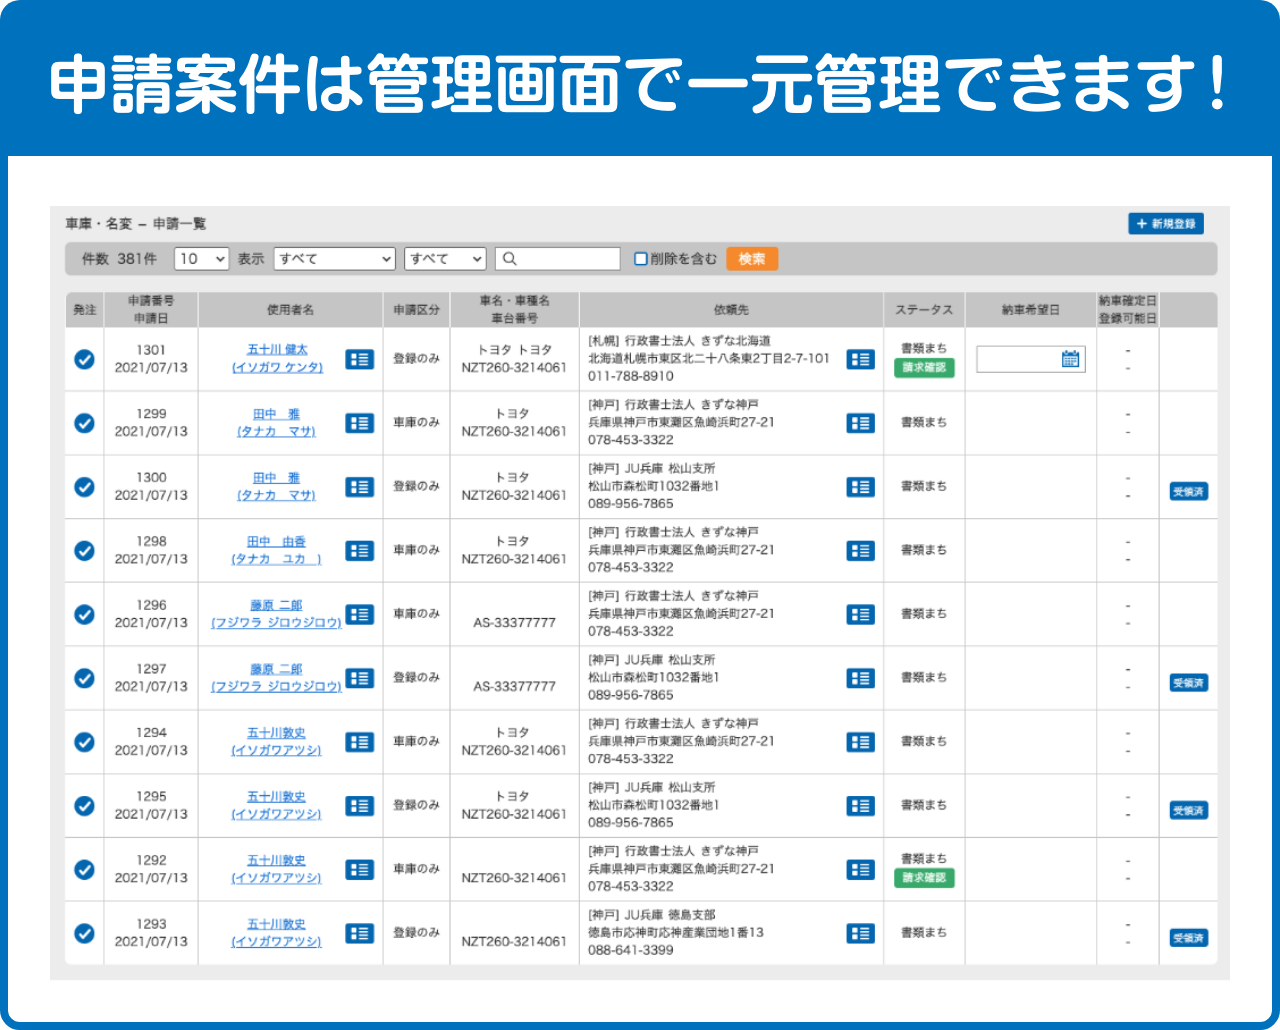Click 受領済 button in row 1293

click(1189, 938)
